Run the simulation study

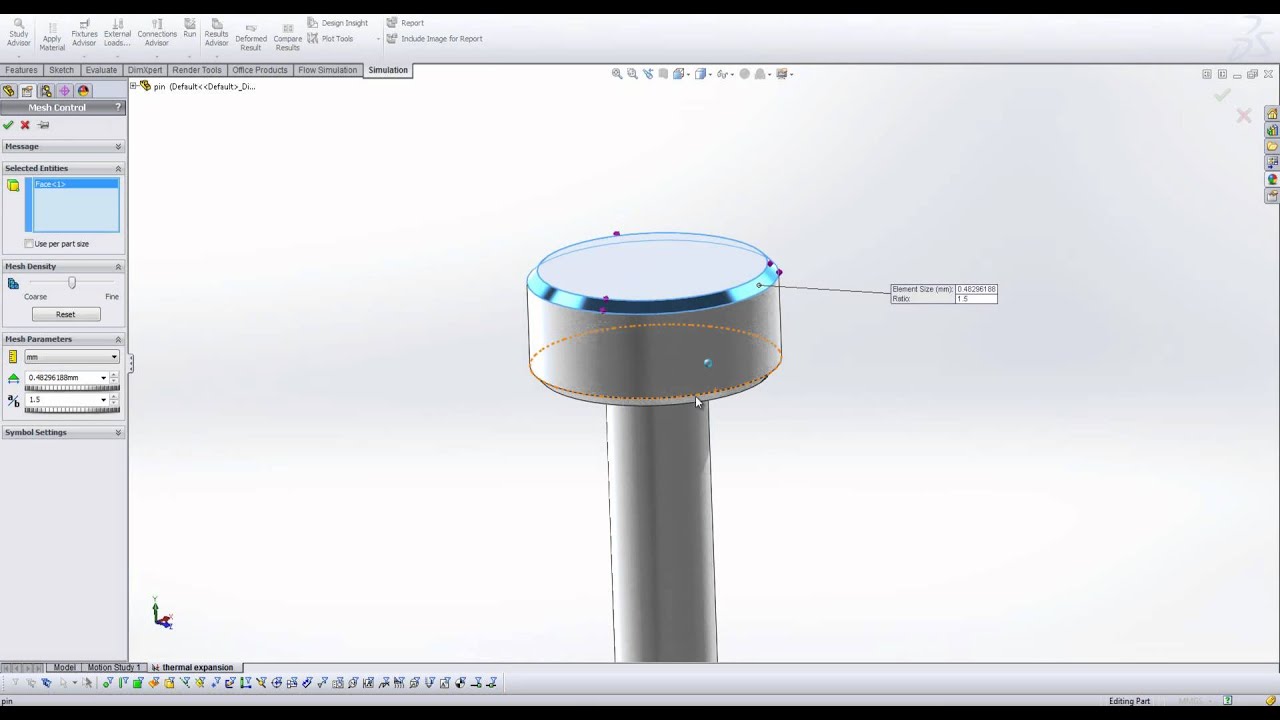point(190,28)
